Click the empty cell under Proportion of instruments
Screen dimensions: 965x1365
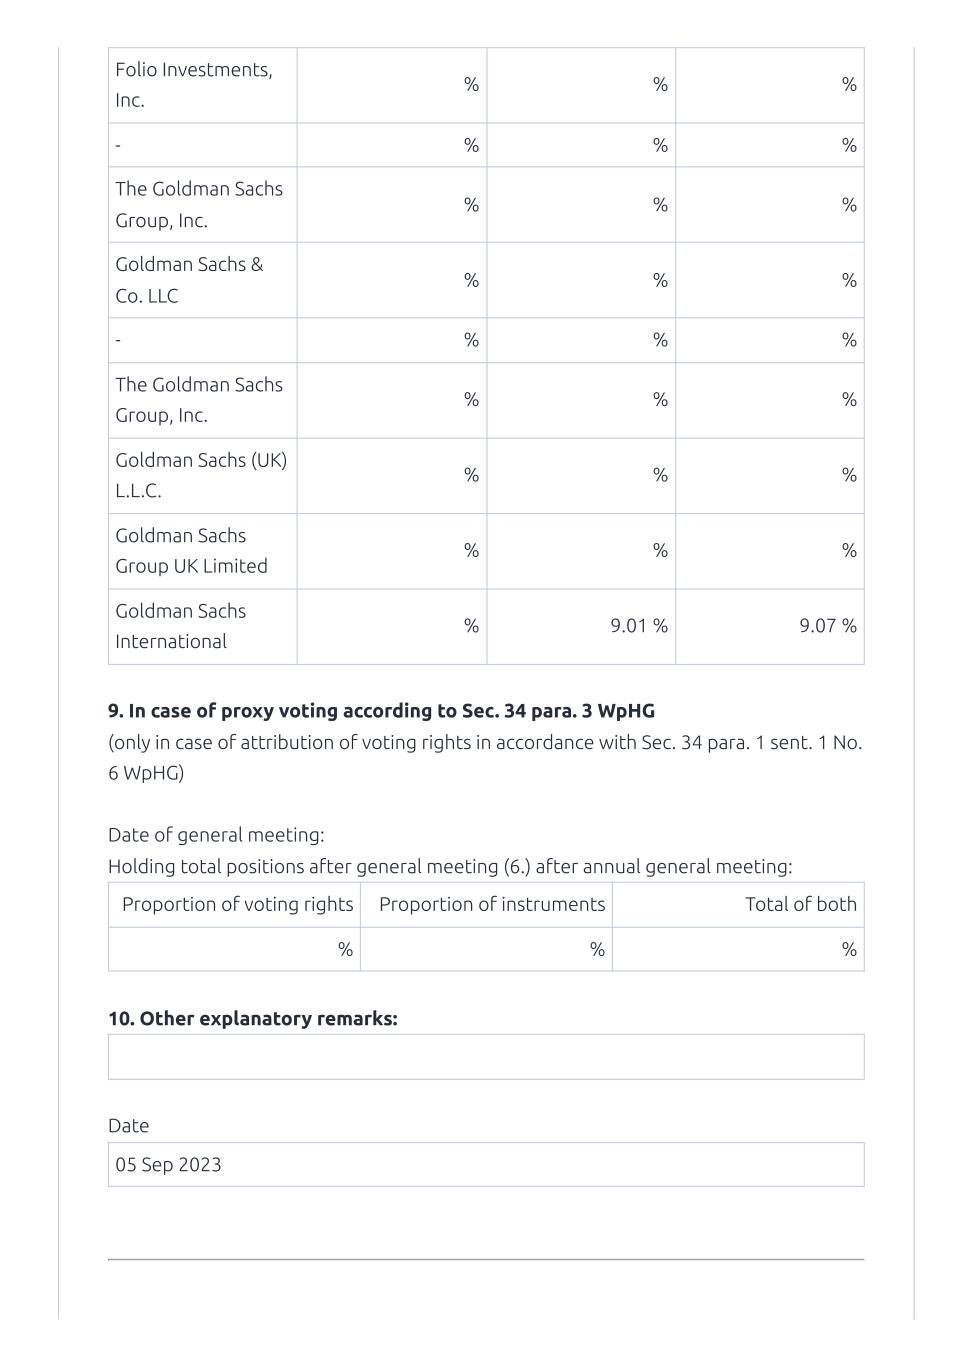pyautogui.click(x=487, y=949)
